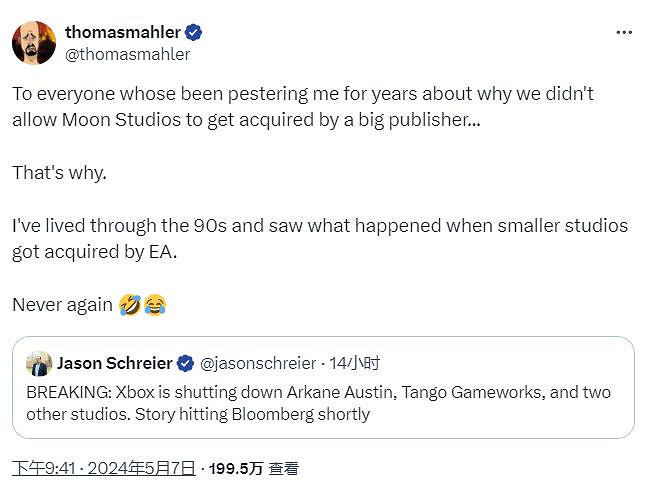The height and width of the screenshot is (485, 647).
Task: Click the rolling-on-floor laughing emoji
Action: pyautogui.click(x=129, y=305)
